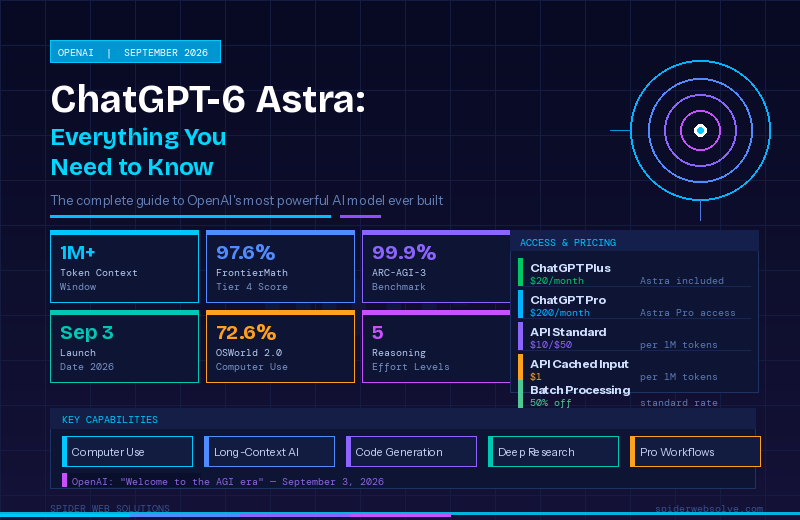Click the API Standard row title
The width and height of the screenshot is (800, 520).
point(568,332)
